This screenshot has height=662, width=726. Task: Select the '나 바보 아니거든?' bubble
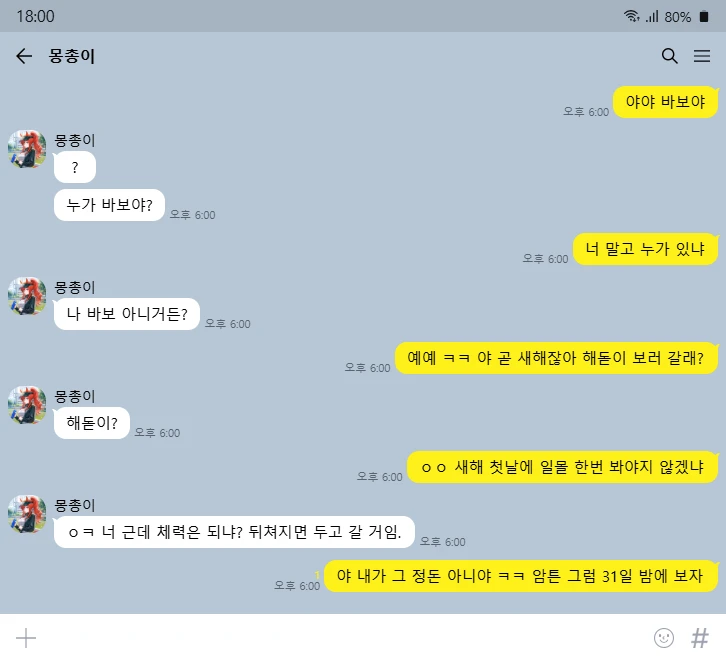tap(127, 314)
